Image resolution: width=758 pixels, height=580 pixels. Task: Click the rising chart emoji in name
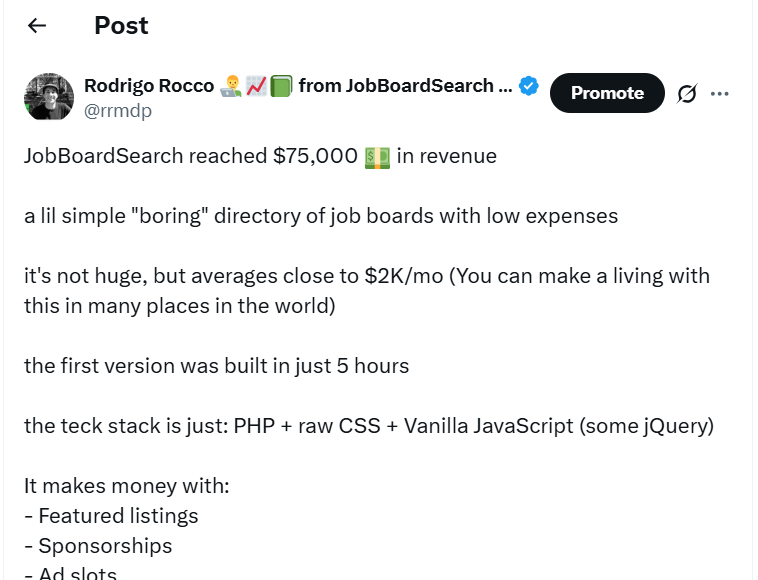click(x=256, y=86)
